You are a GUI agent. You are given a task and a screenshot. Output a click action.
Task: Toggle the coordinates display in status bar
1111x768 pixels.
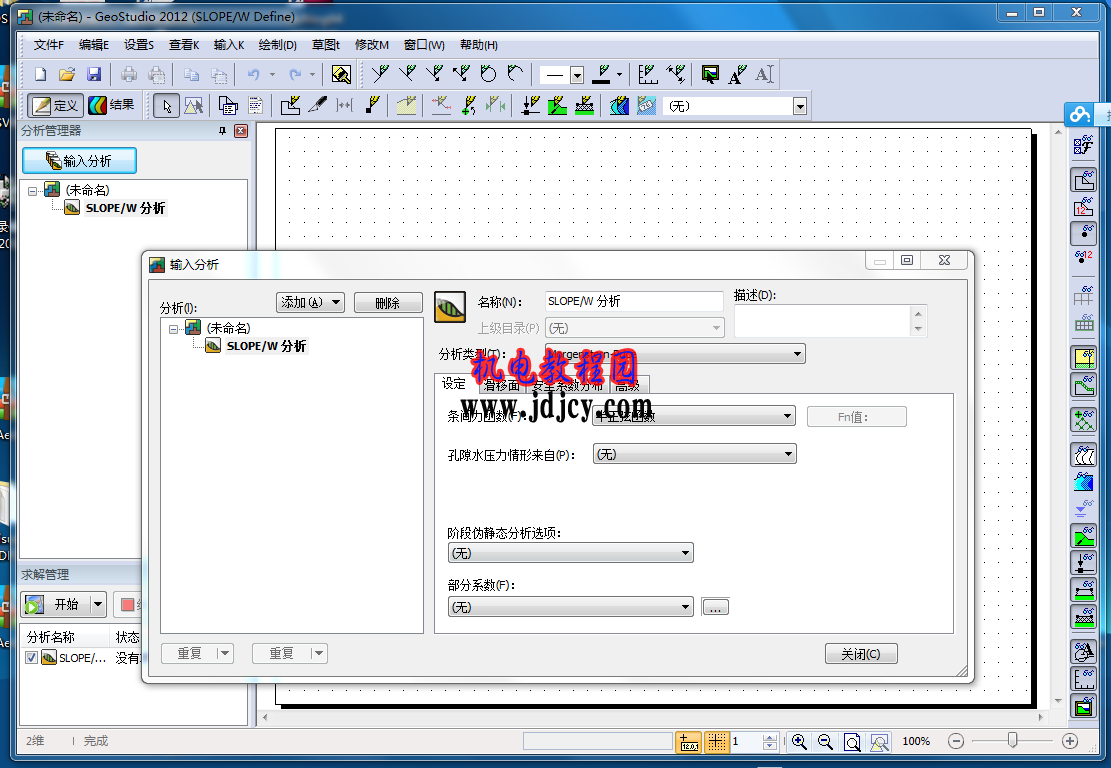click(x=689, y=741)
